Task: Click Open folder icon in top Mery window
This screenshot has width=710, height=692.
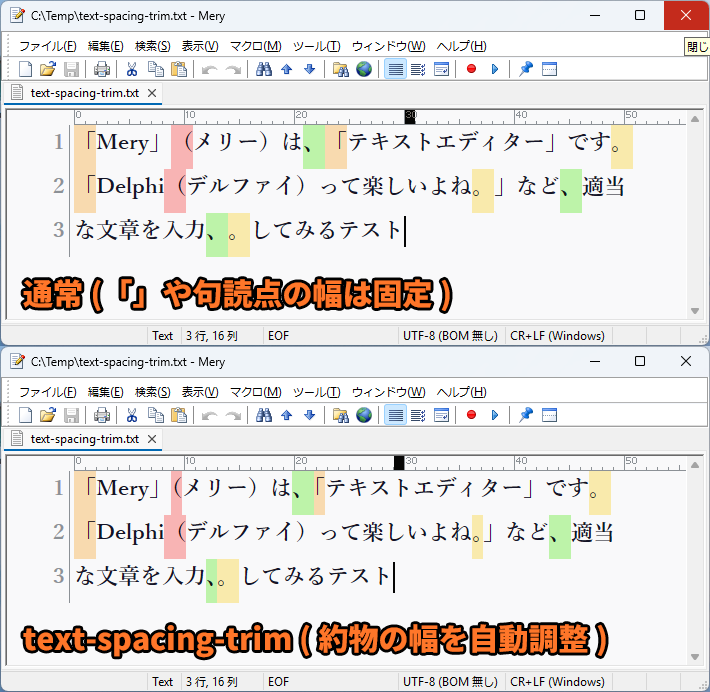Action: [48, 69]
